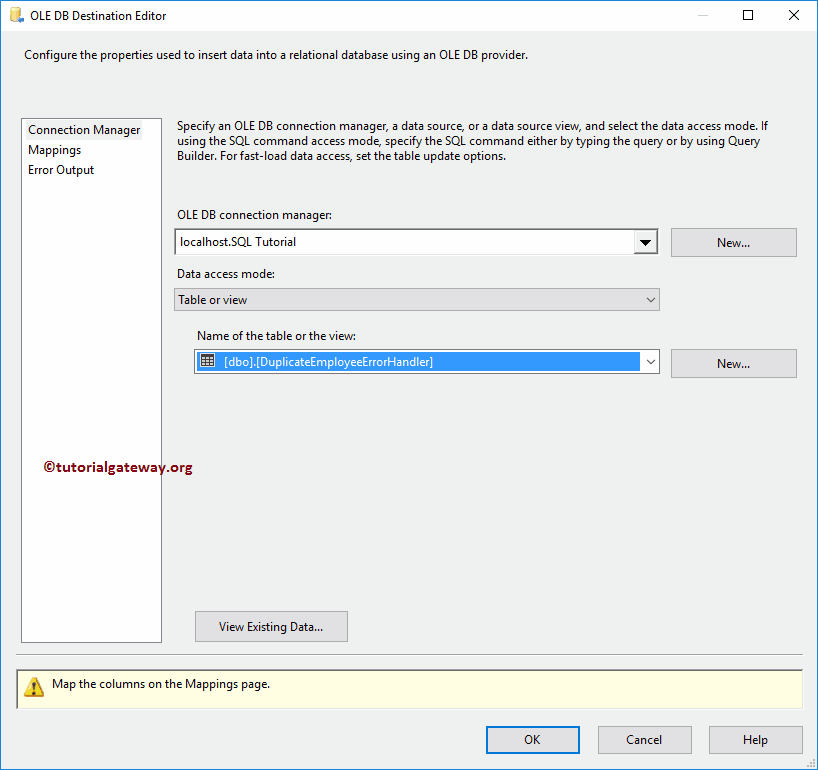Open the OLE DB connection manager dropdown arrow
The height and width of the screenshot is (770, 818).
click(x=646, y=242)
